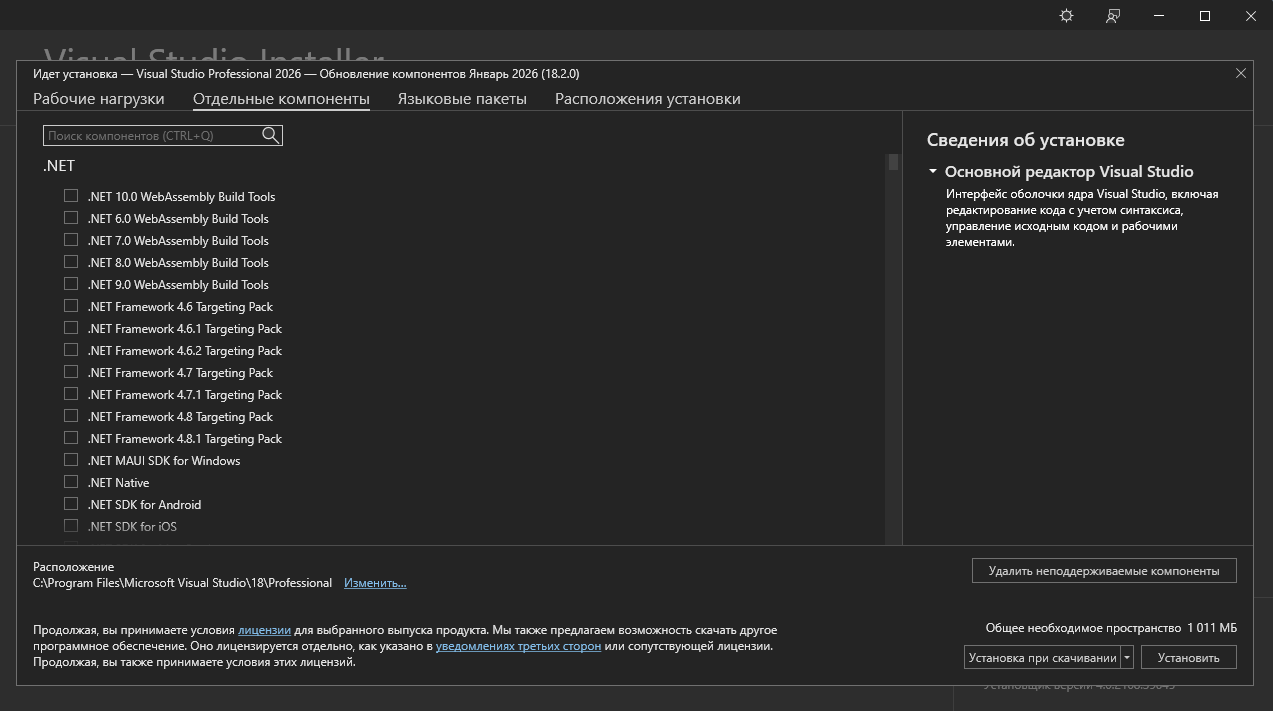Switch to Рабочие нагрузки tab
Screen dimensions: 1273x711
[98, 99]
